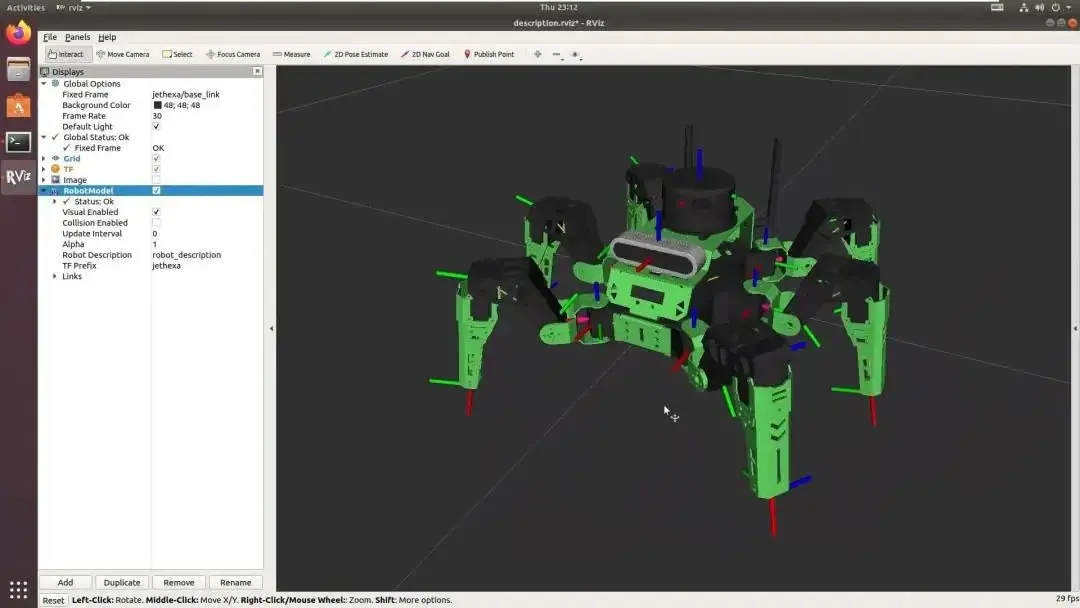Uncheck the Grid display checkbox

[x=156, y=159]
